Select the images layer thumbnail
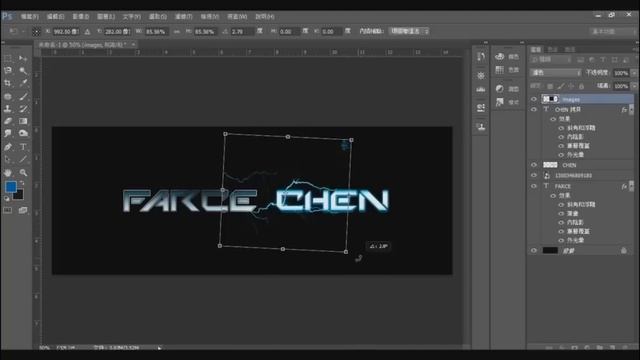This screenshot has width=640, height=360. point(550,99)
